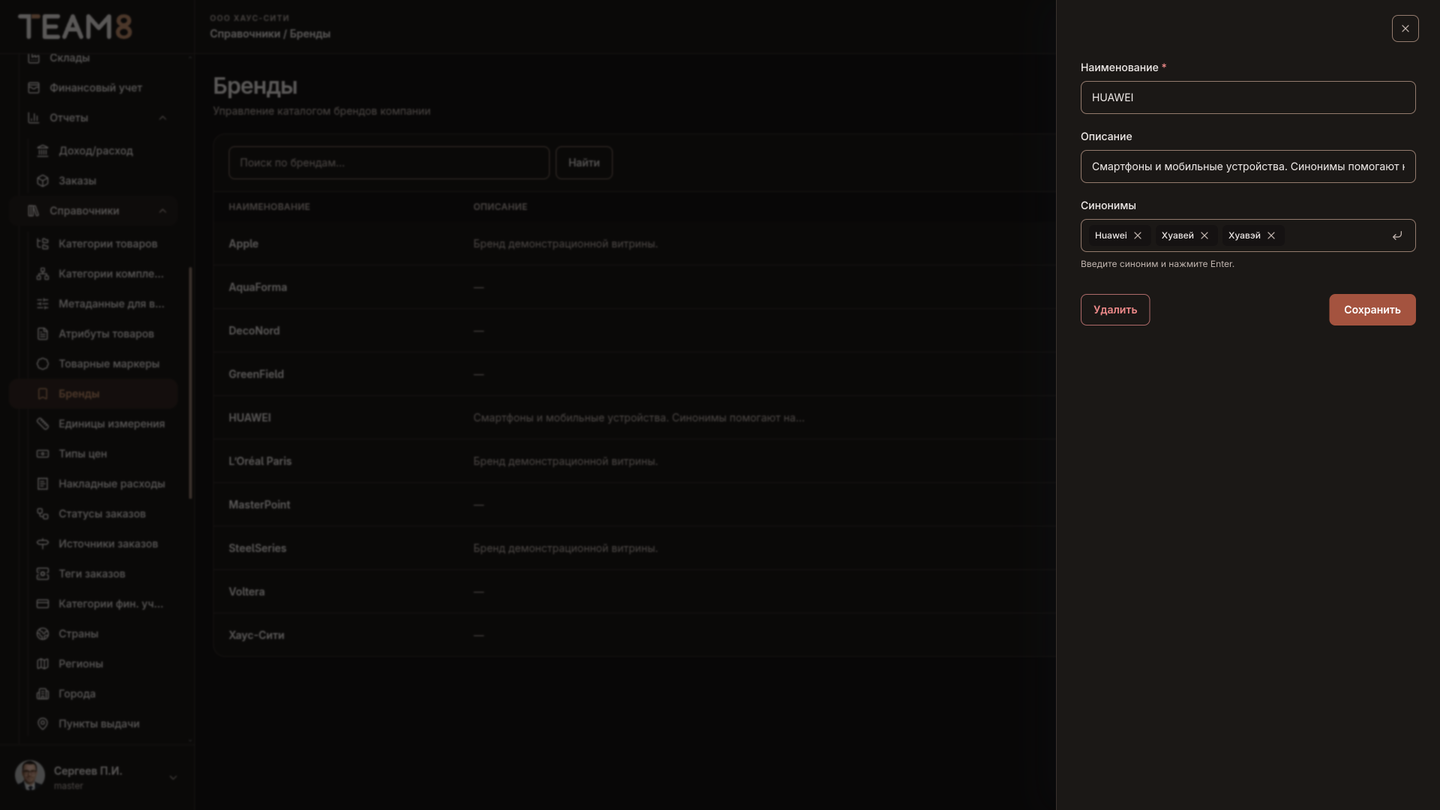Image resolution: width=1440 pixels, height=810 pixels.
Task: Select the SteelSeries brand row
Action: pos(634,548)
